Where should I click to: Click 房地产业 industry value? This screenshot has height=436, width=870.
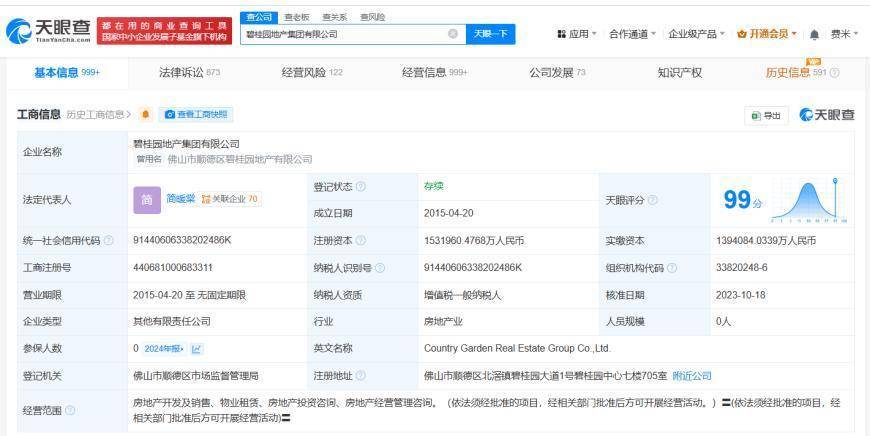coord(443,321)
